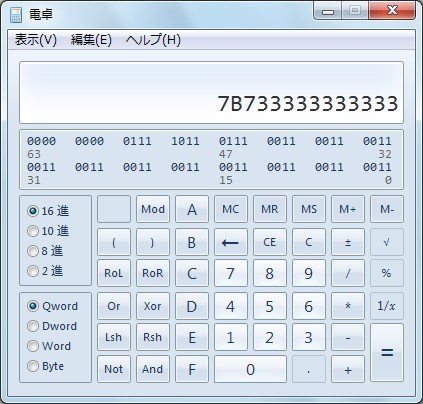Shift right with Rsh
Viewport: 423px width, 404px height.
pyautogui.click(x=153, y=337)
